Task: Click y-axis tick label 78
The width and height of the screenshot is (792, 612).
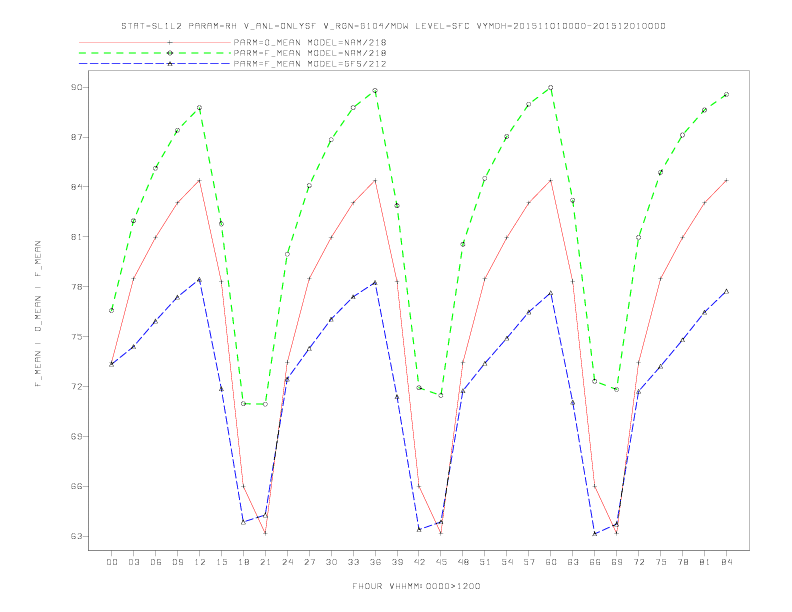Action: coord(76,287)
